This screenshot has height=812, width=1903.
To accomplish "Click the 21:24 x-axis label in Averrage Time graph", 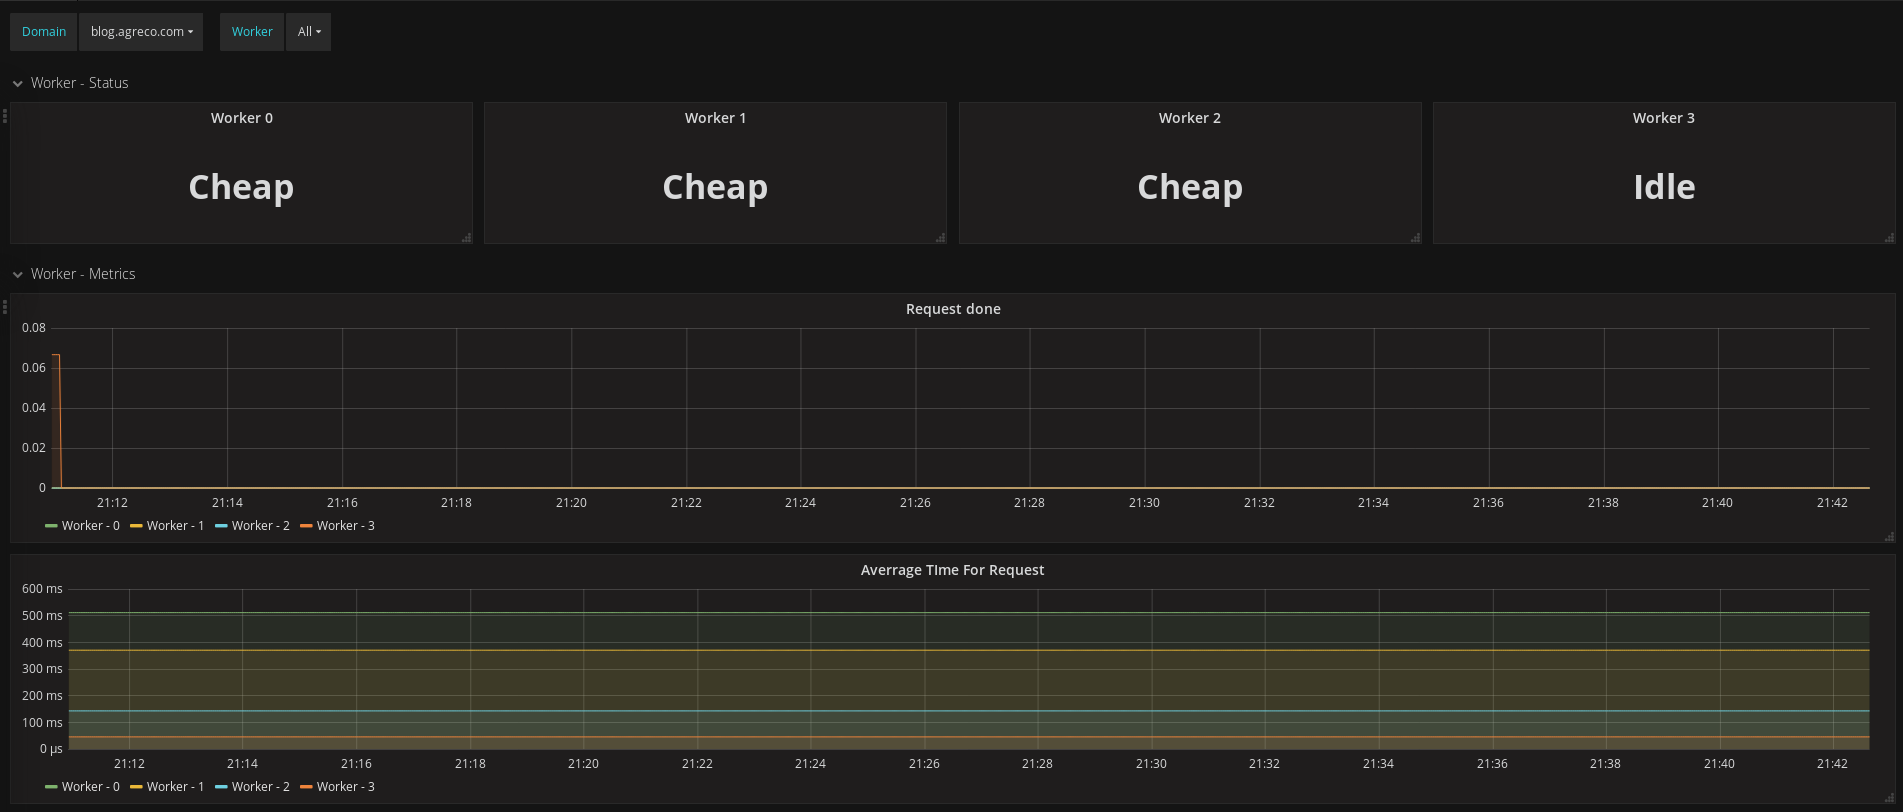I will (810, 764).
